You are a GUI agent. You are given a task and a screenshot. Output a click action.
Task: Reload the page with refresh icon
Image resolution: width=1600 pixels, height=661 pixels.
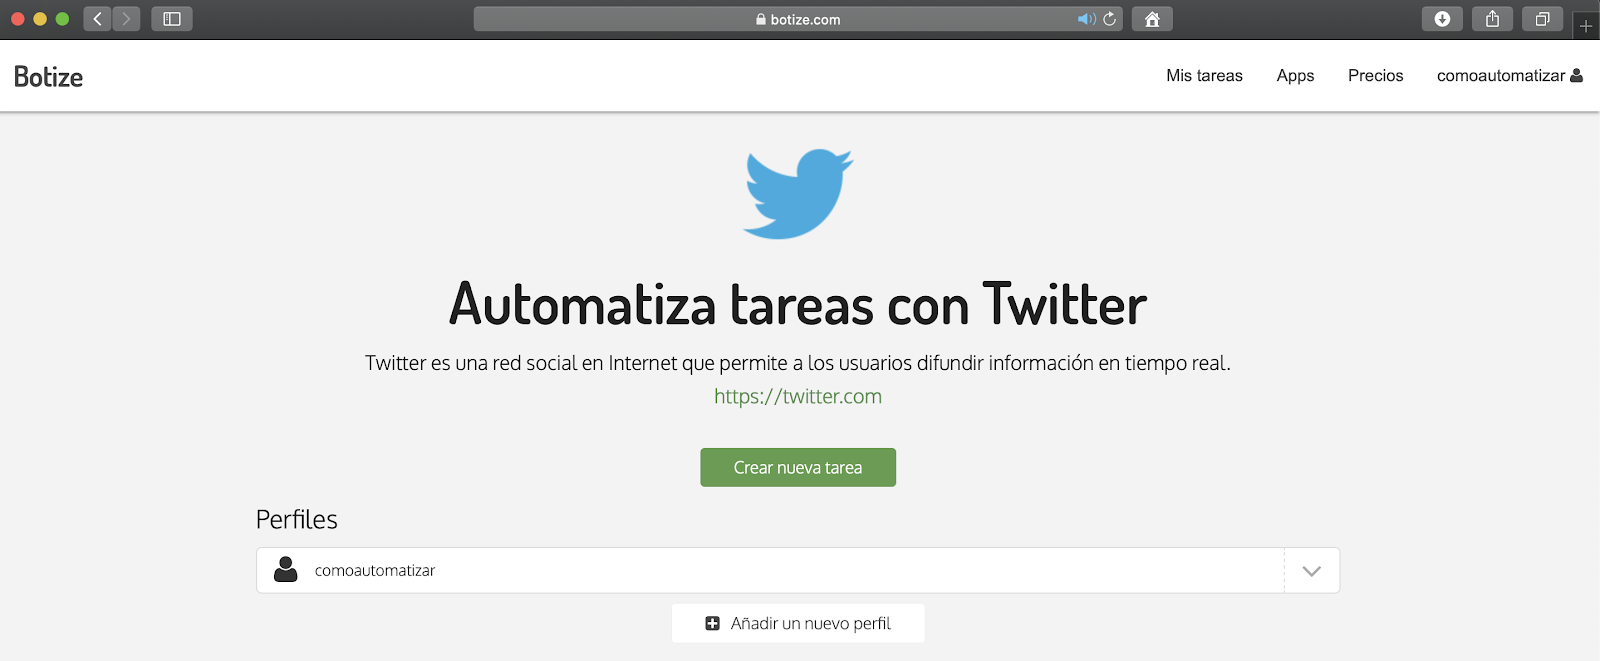tap(1109, 19)
